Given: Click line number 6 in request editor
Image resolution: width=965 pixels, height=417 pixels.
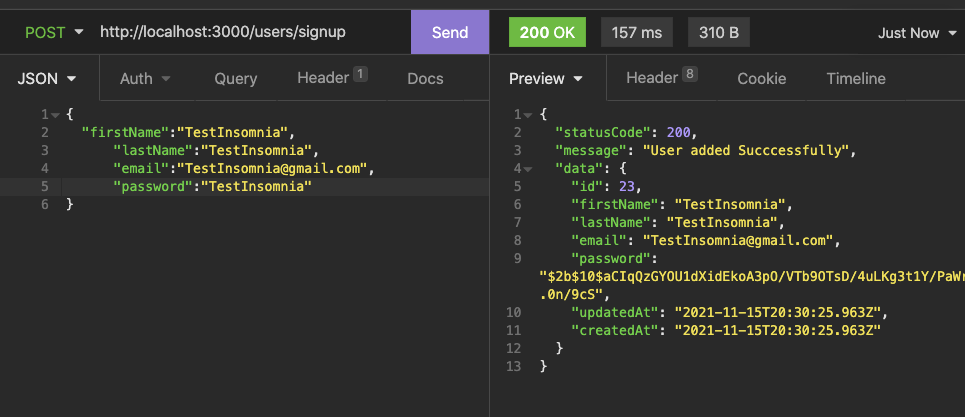Looking at the screenshot, I should [45, 204].
